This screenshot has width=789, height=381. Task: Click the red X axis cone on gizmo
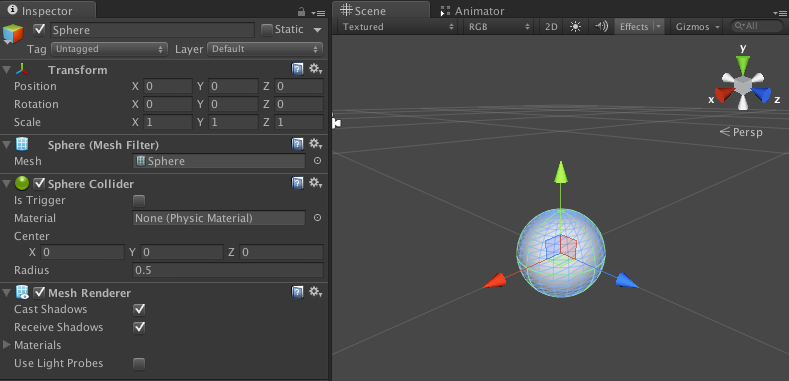tap(724, 95)
